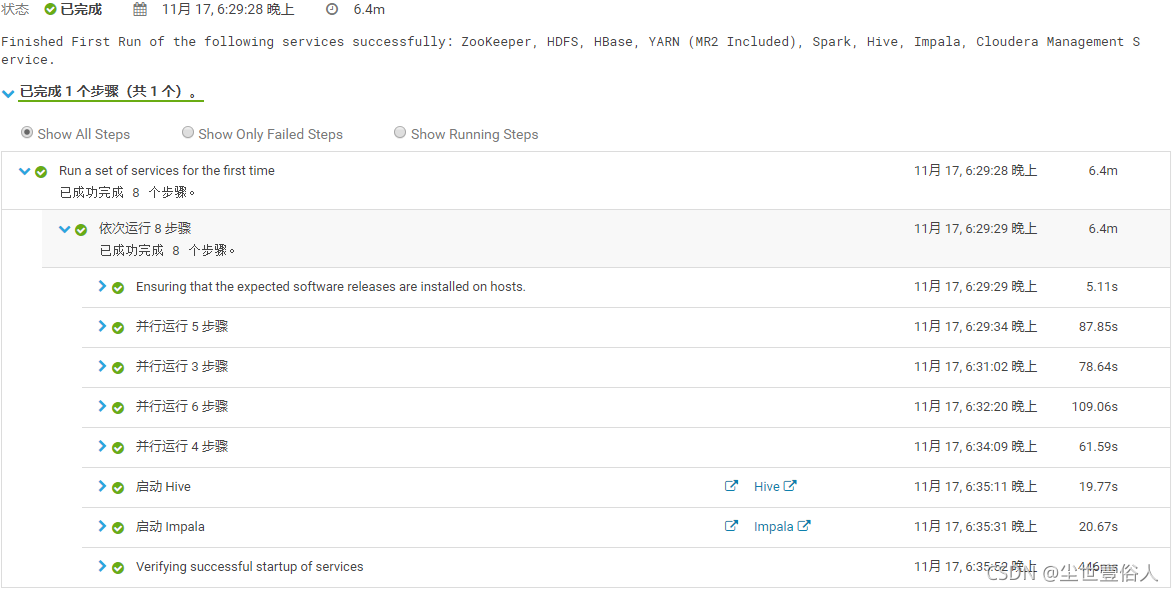Click the external link icon left of Hive
The height and width of the screenshot is (591, 1174).
click(x=732, y=485)
